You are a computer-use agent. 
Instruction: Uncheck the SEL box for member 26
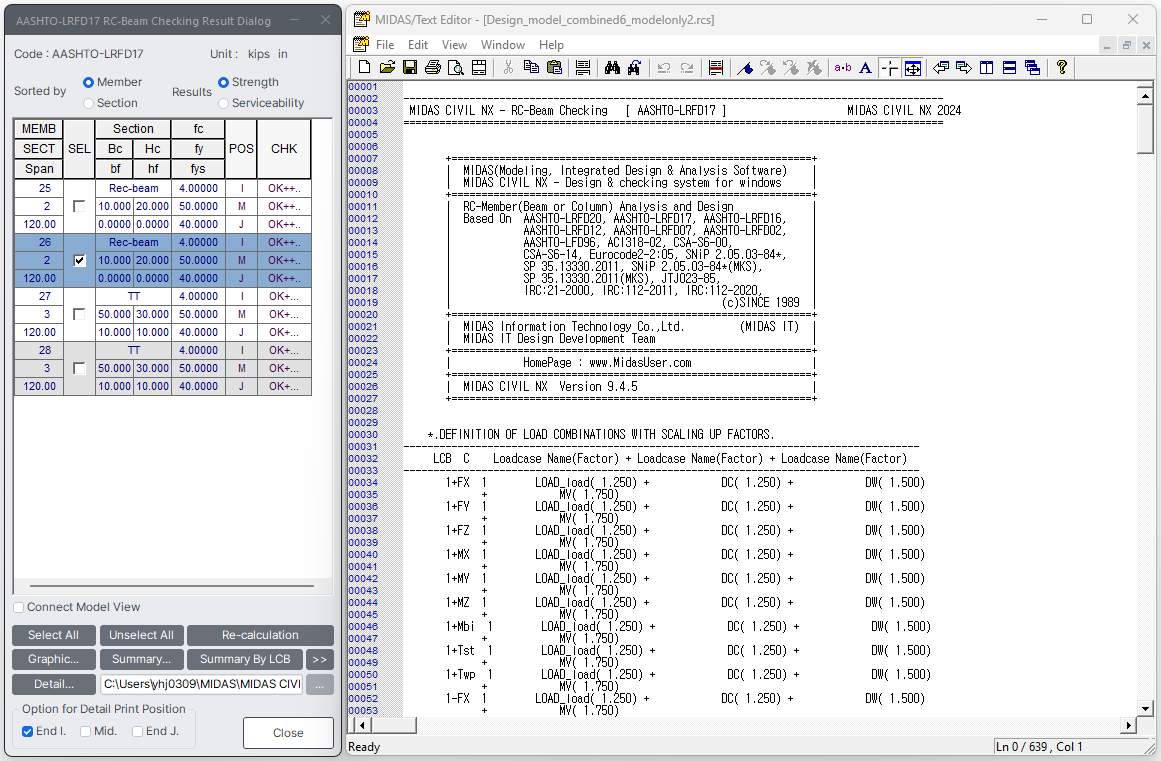click(79, 261)
